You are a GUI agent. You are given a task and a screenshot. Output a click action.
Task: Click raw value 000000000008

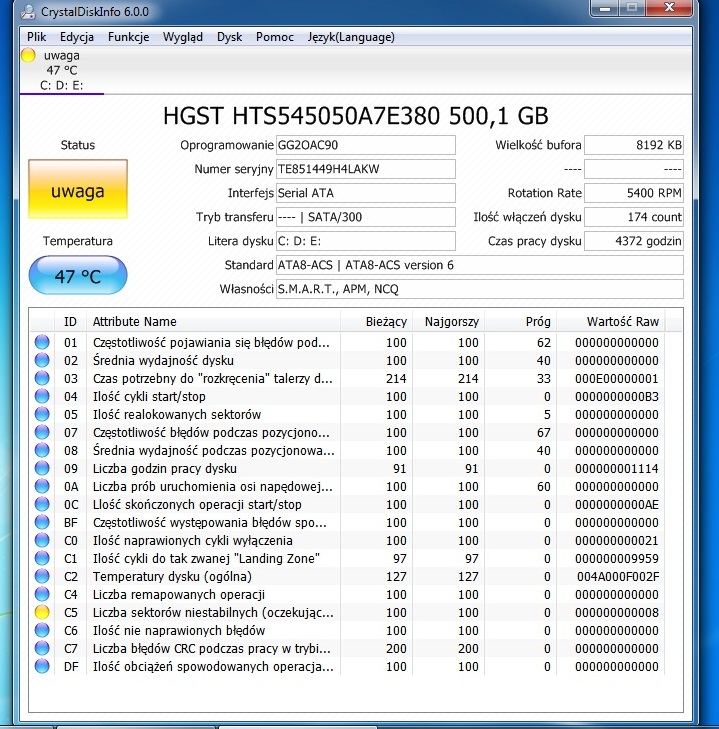pos(617,612)
